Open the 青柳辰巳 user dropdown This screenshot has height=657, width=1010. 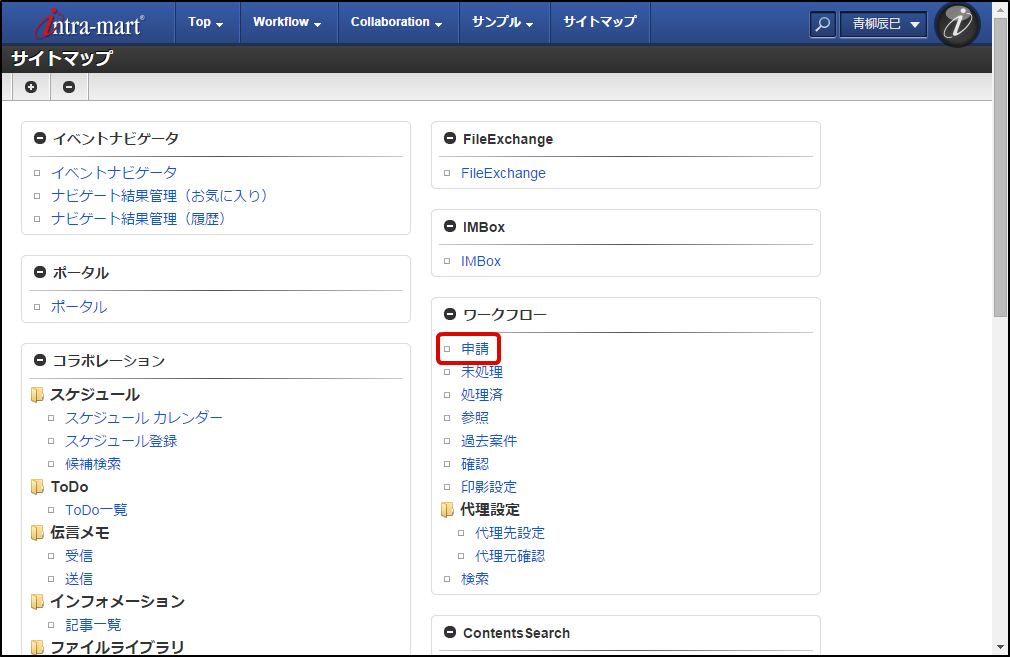point(883,24)
